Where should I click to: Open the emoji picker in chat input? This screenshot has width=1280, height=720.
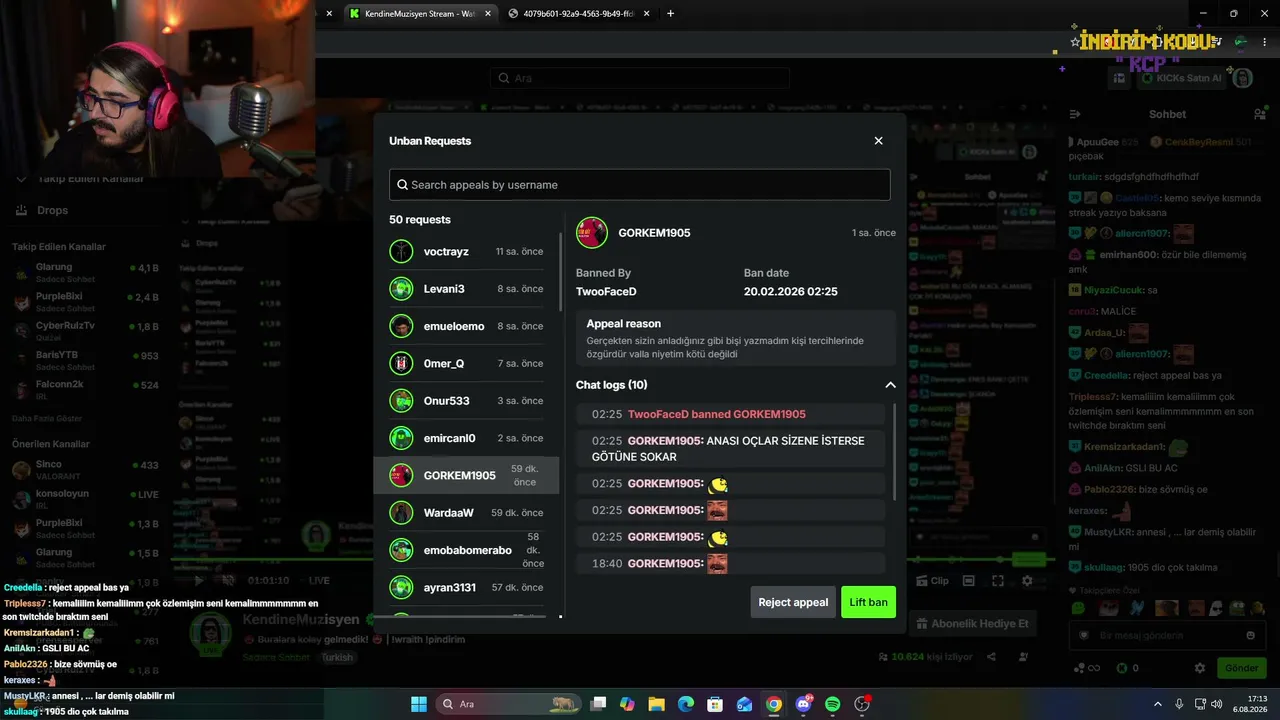coord(1250,635)
